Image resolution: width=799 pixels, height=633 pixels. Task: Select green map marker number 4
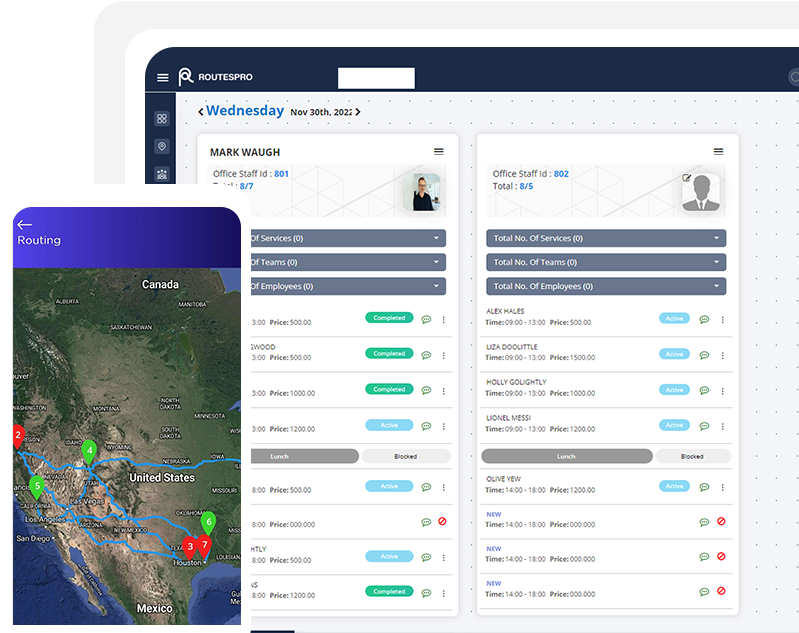(89, 451)
